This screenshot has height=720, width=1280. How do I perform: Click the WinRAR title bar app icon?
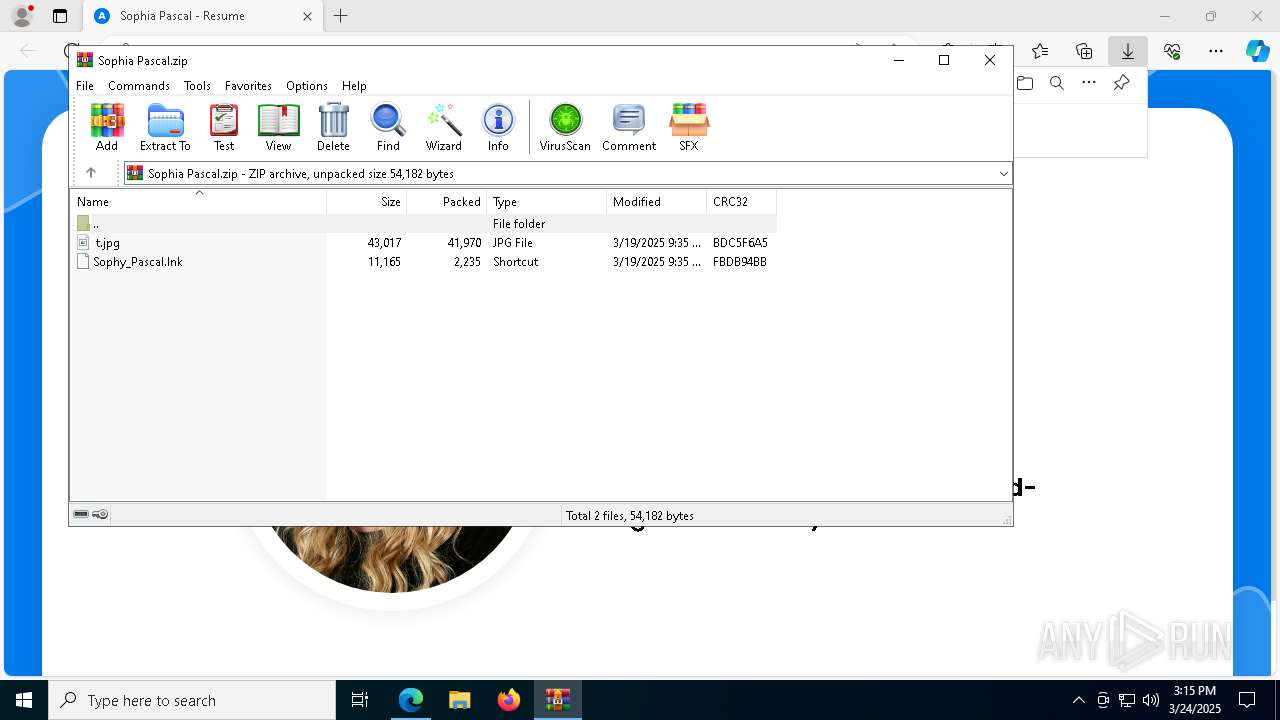[x=85, y=60]
